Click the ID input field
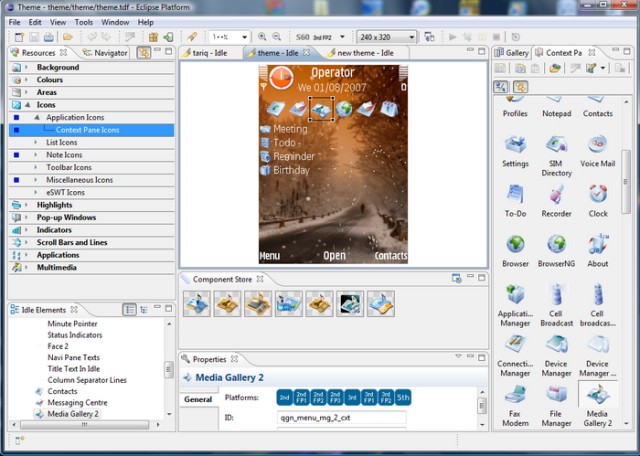 (341, 418)
